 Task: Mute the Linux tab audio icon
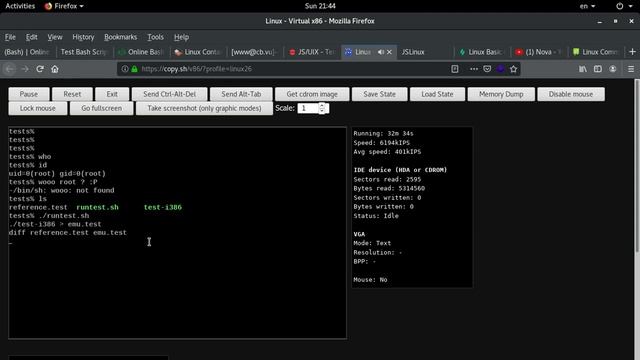coord(380,52)
